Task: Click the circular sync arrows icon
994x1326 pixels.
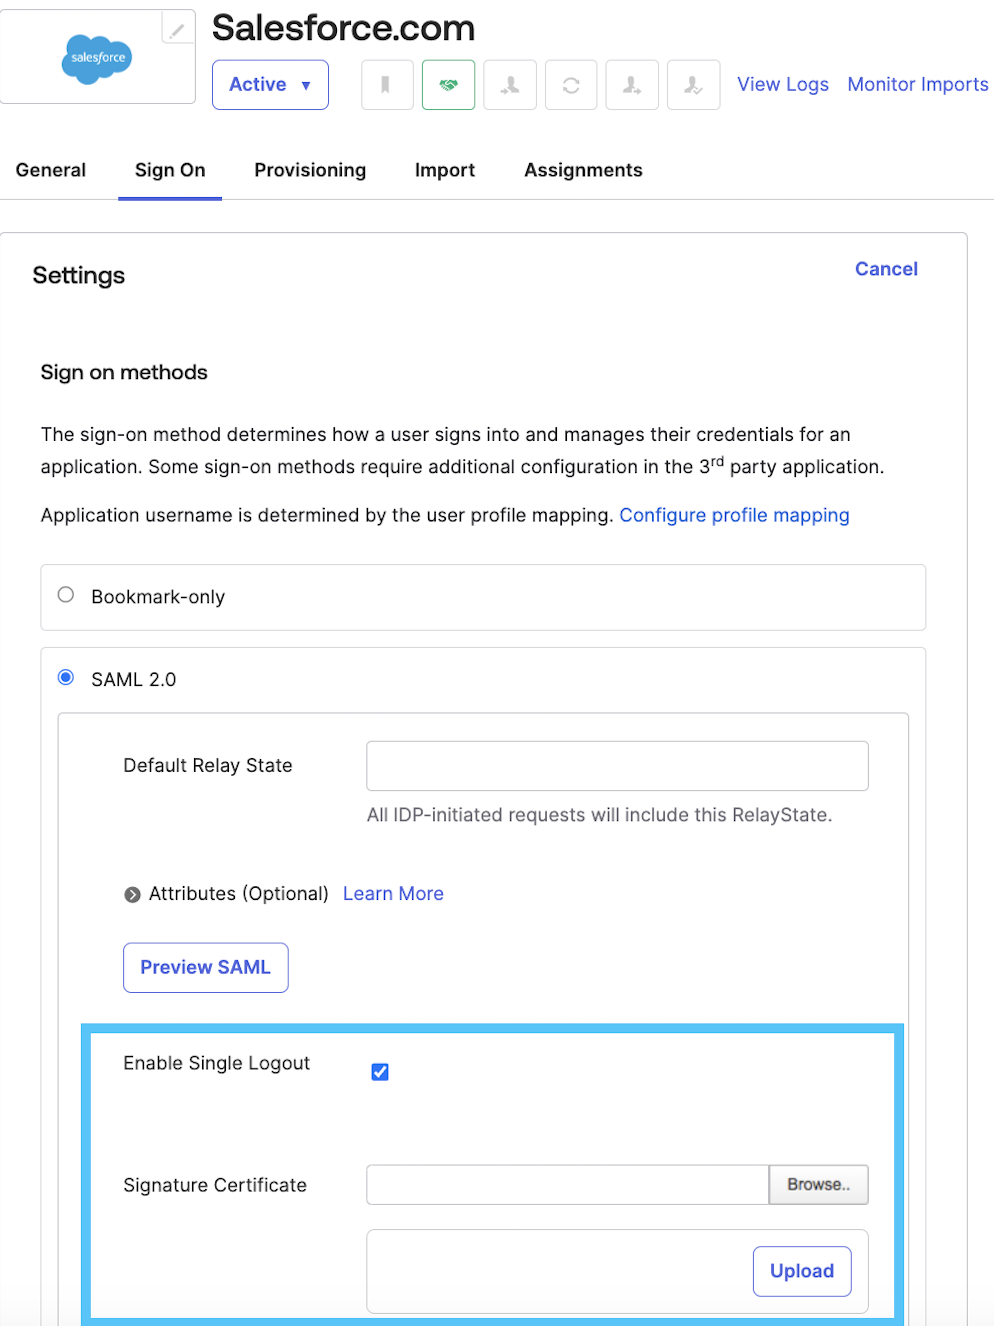Action: (571, 85)
